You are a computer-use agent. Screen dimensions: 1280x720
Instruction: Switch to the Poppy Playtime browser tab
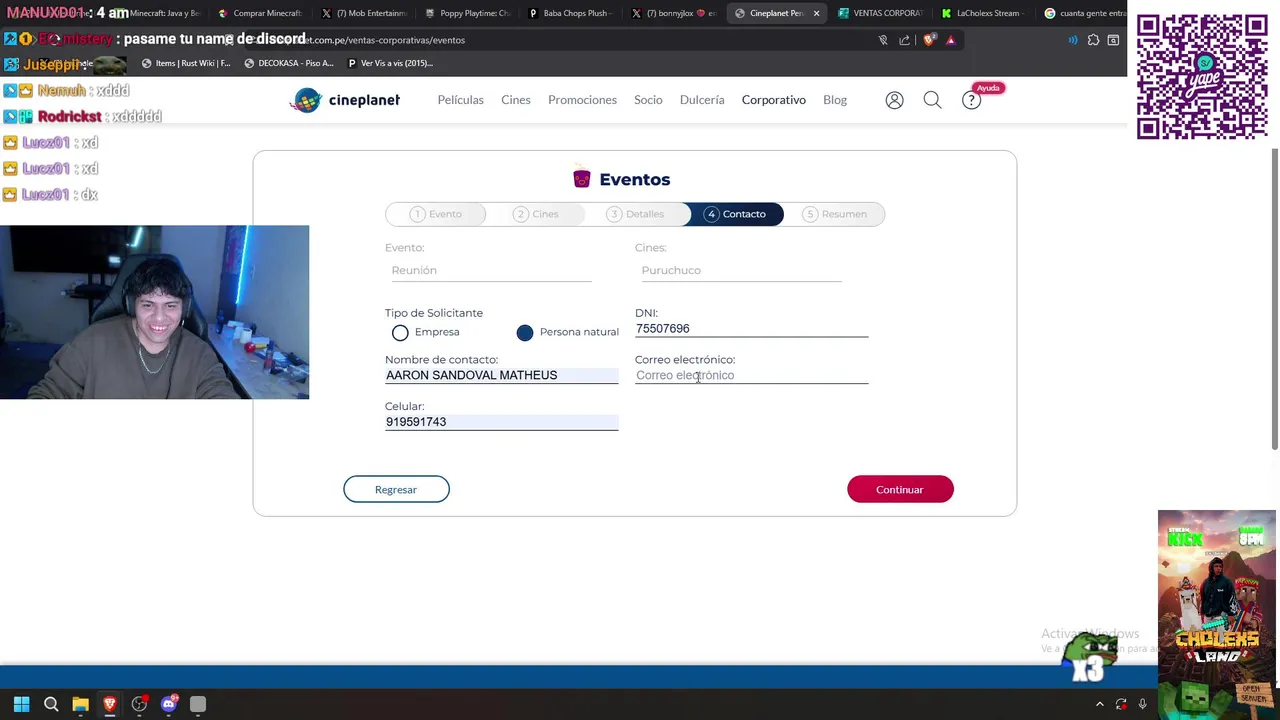pyautogui.click(x=468, y=13)
